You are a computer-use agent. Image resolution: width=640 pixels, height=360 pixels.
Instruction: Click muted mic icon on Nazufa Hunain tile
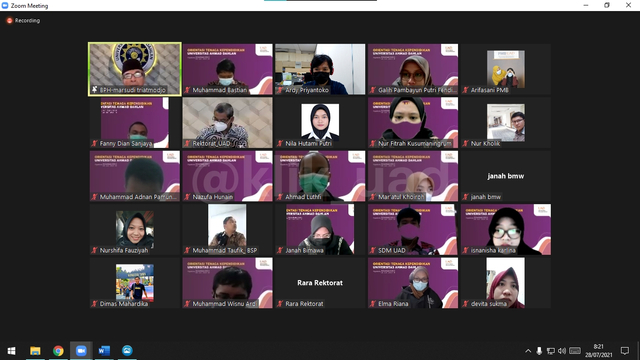(x=187, y=197)
